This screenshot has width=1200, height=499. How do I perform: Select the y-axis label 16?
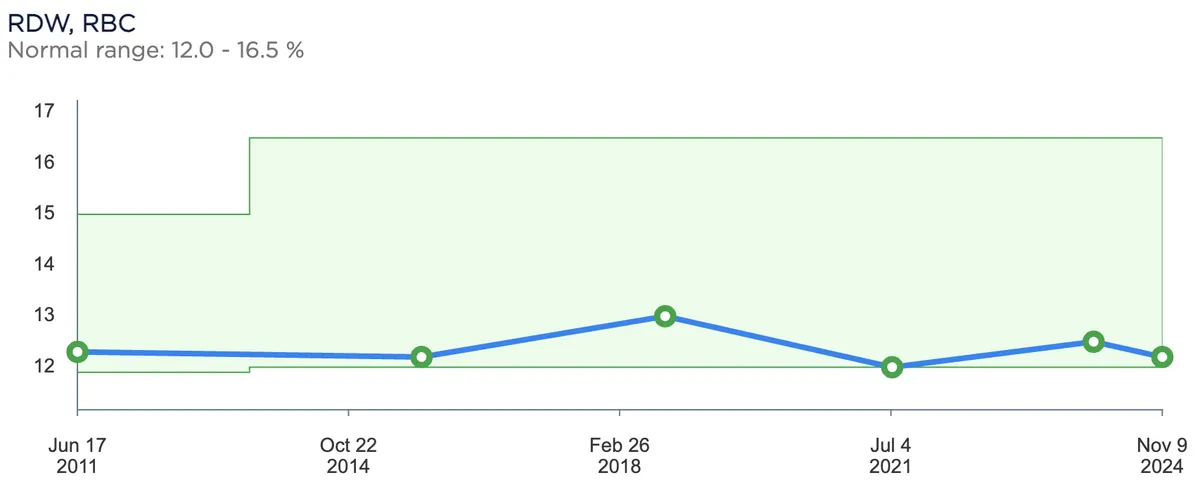(43, 162)
